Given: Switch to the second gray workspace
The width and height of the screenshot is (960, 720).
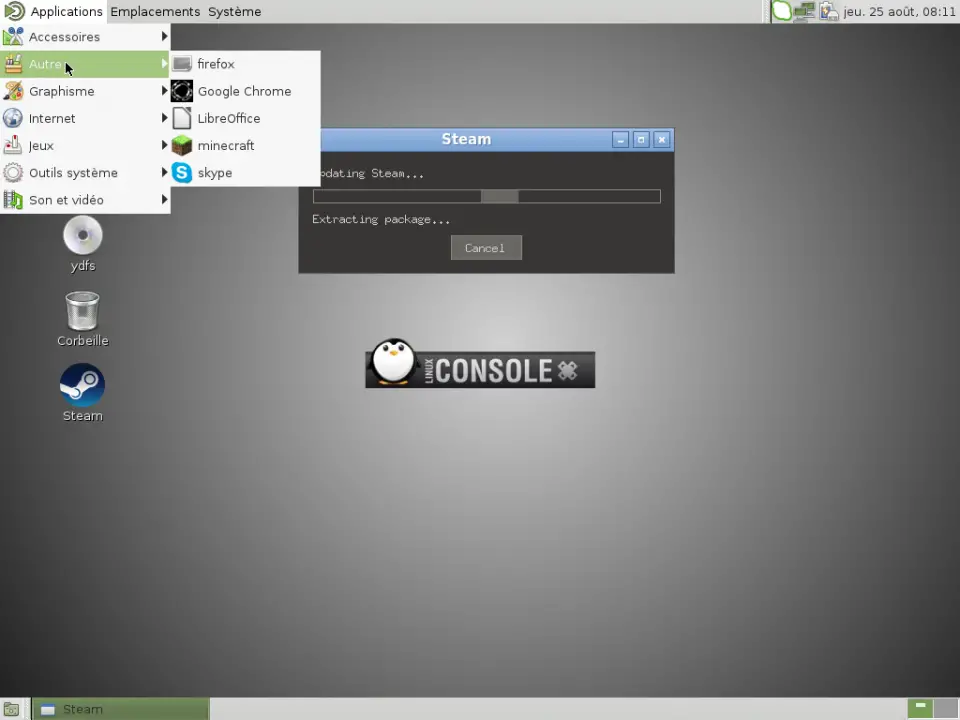Looking at the screenshot, I should click(x=946, y=709).
